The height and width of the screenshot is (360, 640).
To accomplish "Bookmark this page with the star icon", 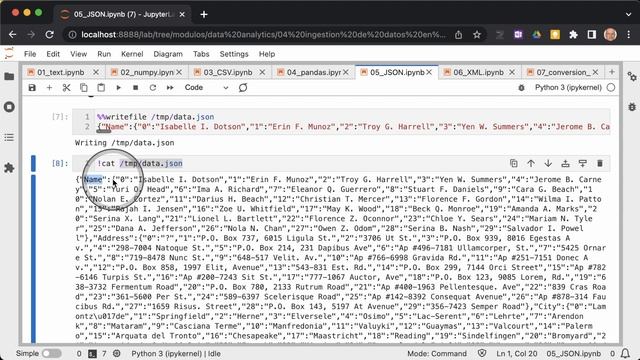I will pyautogui.click(x=477, y=35).
